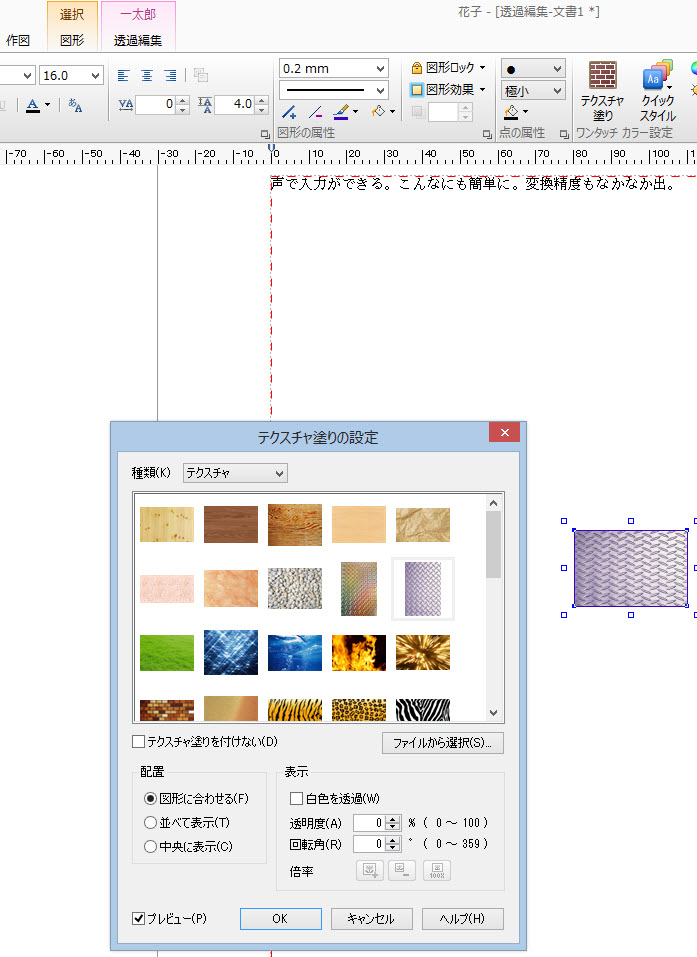Decrease the 回転角 spinner value

click(x=394, y=847)
